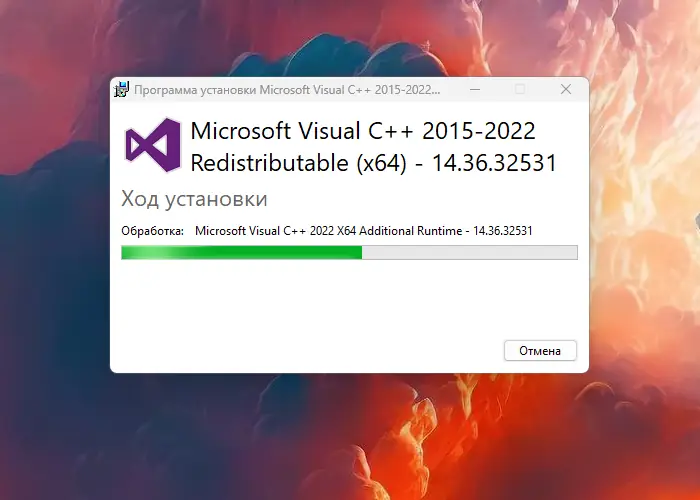This screenshot has height=500, width=700.
Task: Click the 14.36.32531 version in the processing line
Action: [503, 231]
